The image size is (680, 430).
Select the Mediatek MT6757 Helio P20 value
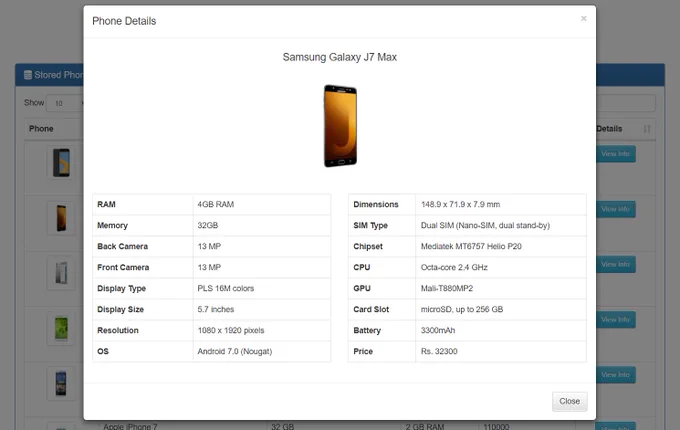click(x=471, y=246)
